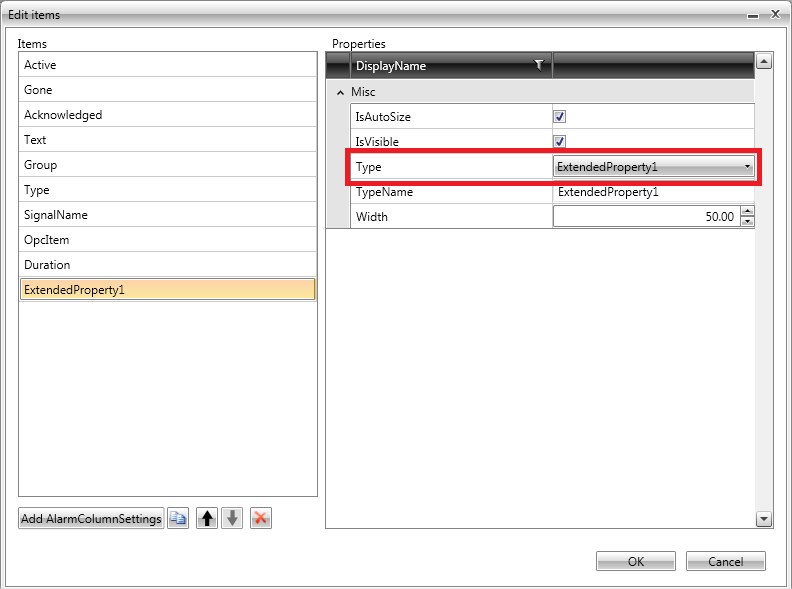
Task: Click the Add AlarmColumnSettings button
Action: pyautogui.click(x=91, y=518)
